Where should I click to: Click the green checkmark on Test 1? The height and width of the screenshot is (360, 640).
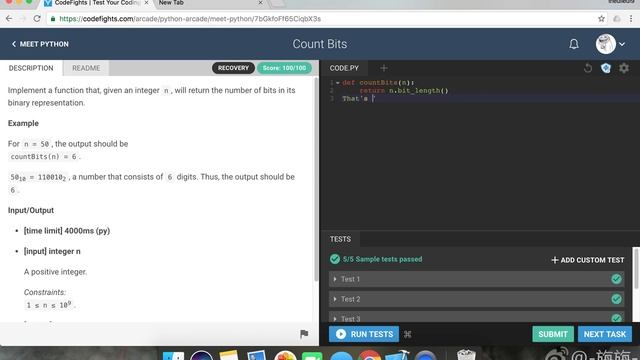tap(616, 279)
